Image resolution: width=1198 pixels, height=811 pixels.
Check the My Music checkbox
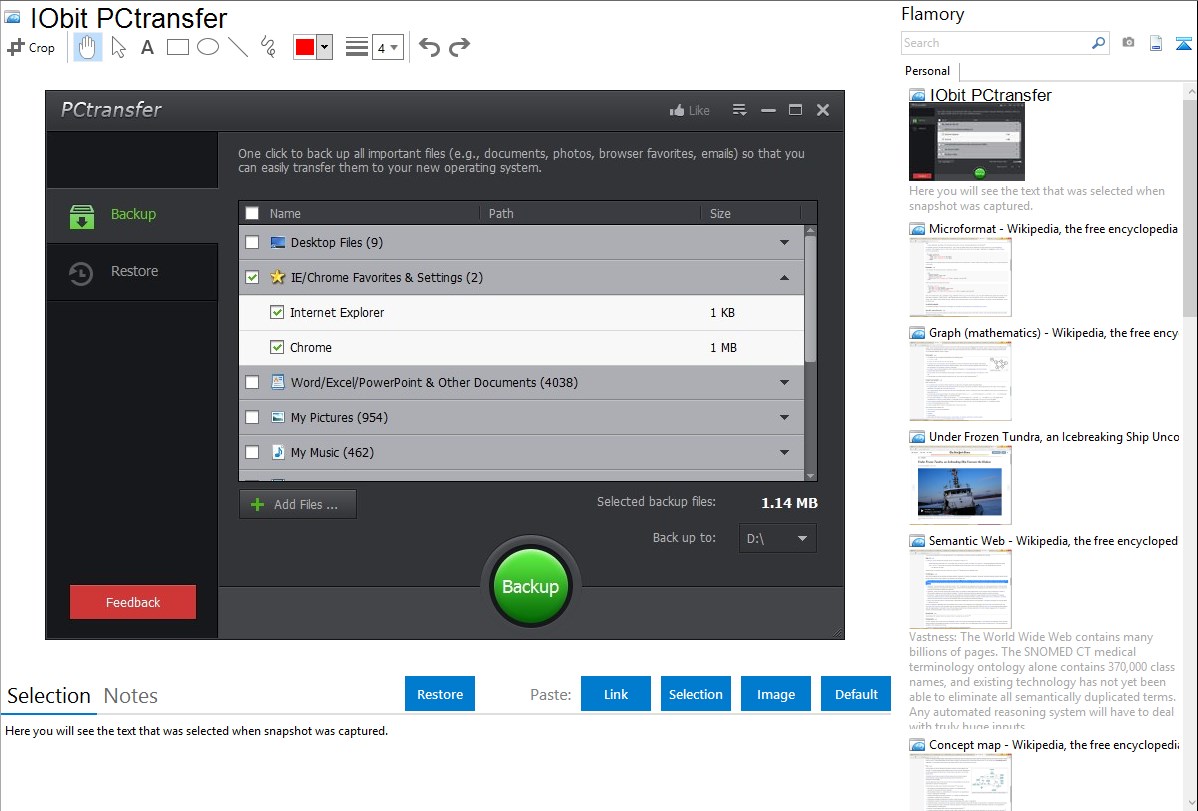pyautogui.click(x=252, y=453)
